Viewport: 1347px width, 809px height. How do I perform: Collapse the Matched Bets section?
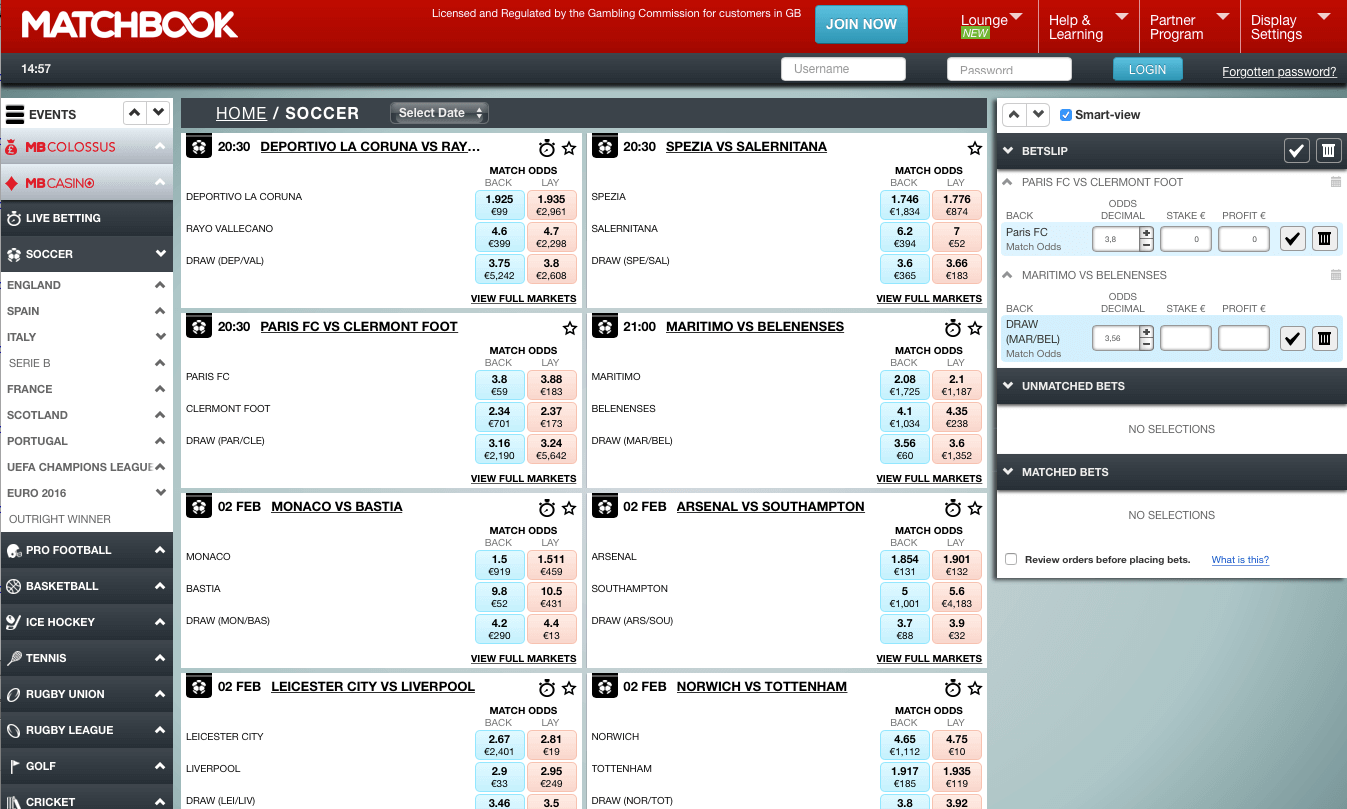click(x=1007, y=472)
